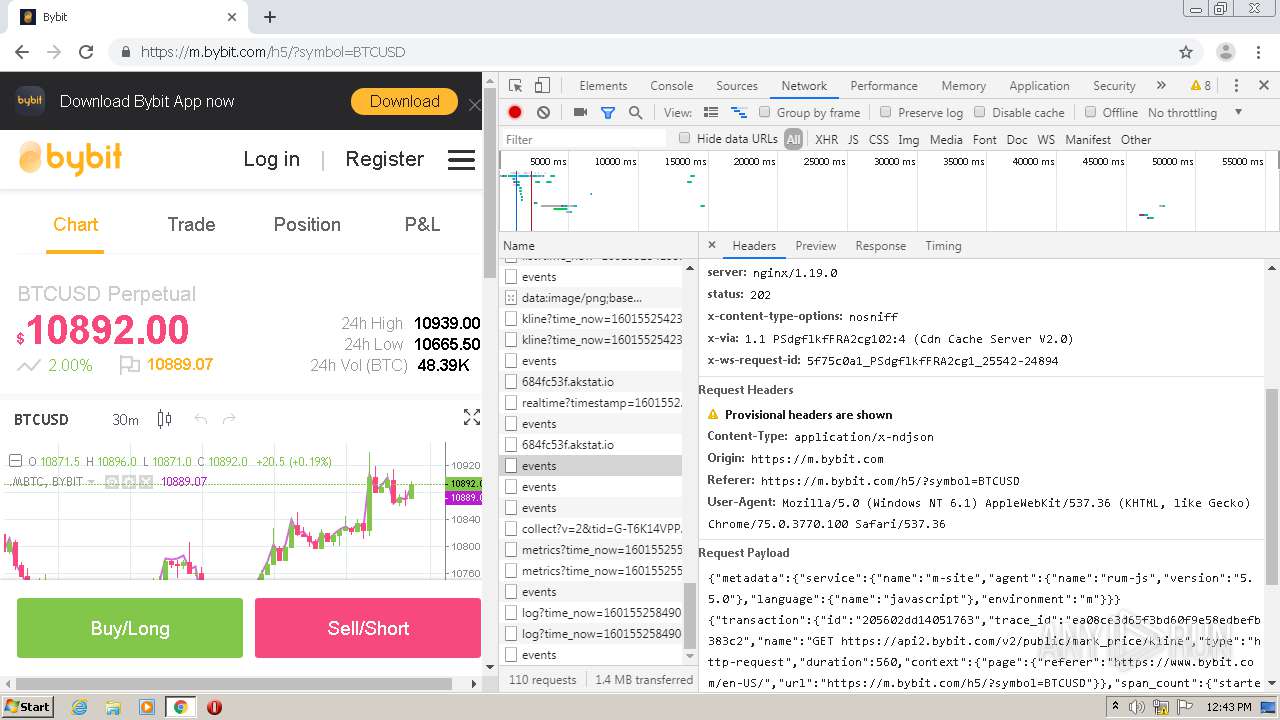The height and width of the screenshot is (720, 1280).
Task: Click the network Filter text field
Action: pos(585,139)
